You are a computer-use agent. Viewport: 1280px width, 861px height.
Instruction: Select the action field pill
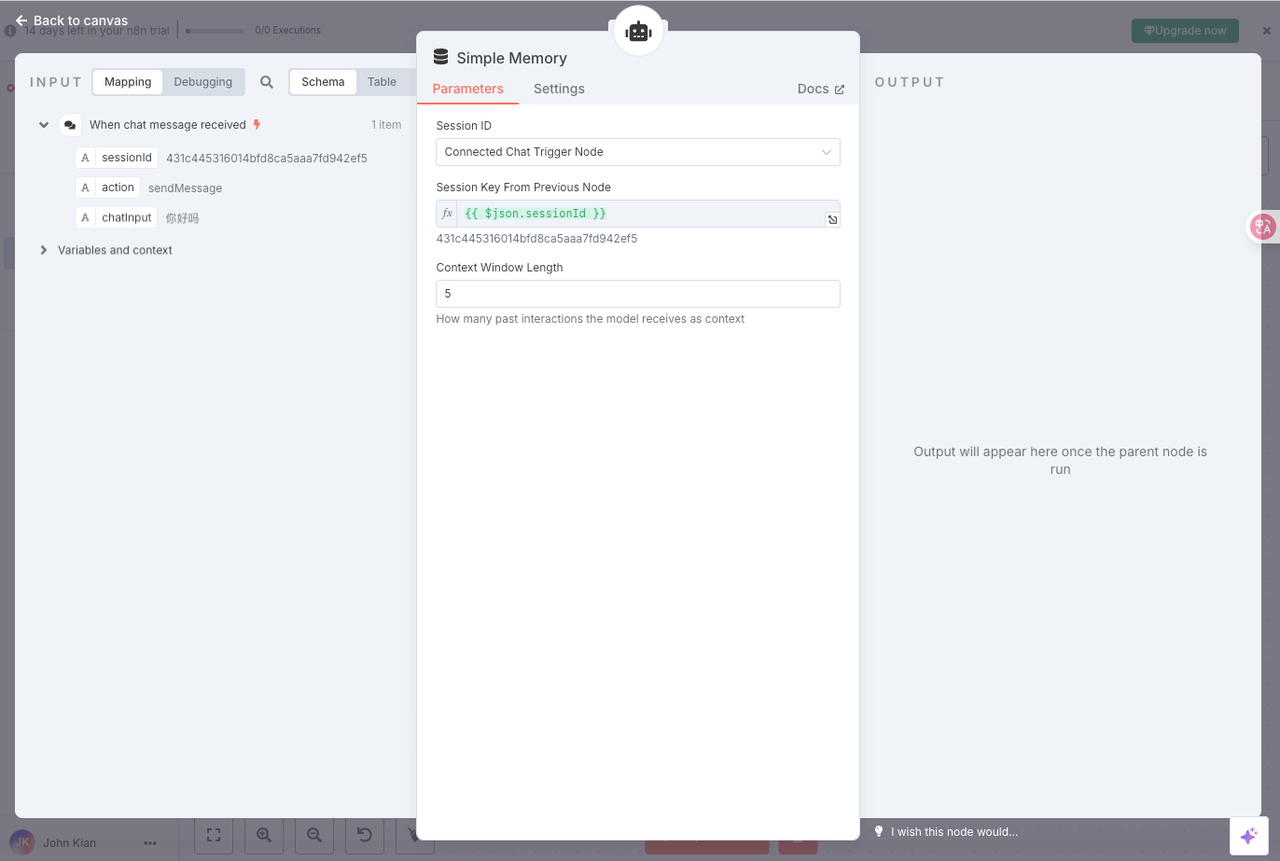(x=108, y=188)
